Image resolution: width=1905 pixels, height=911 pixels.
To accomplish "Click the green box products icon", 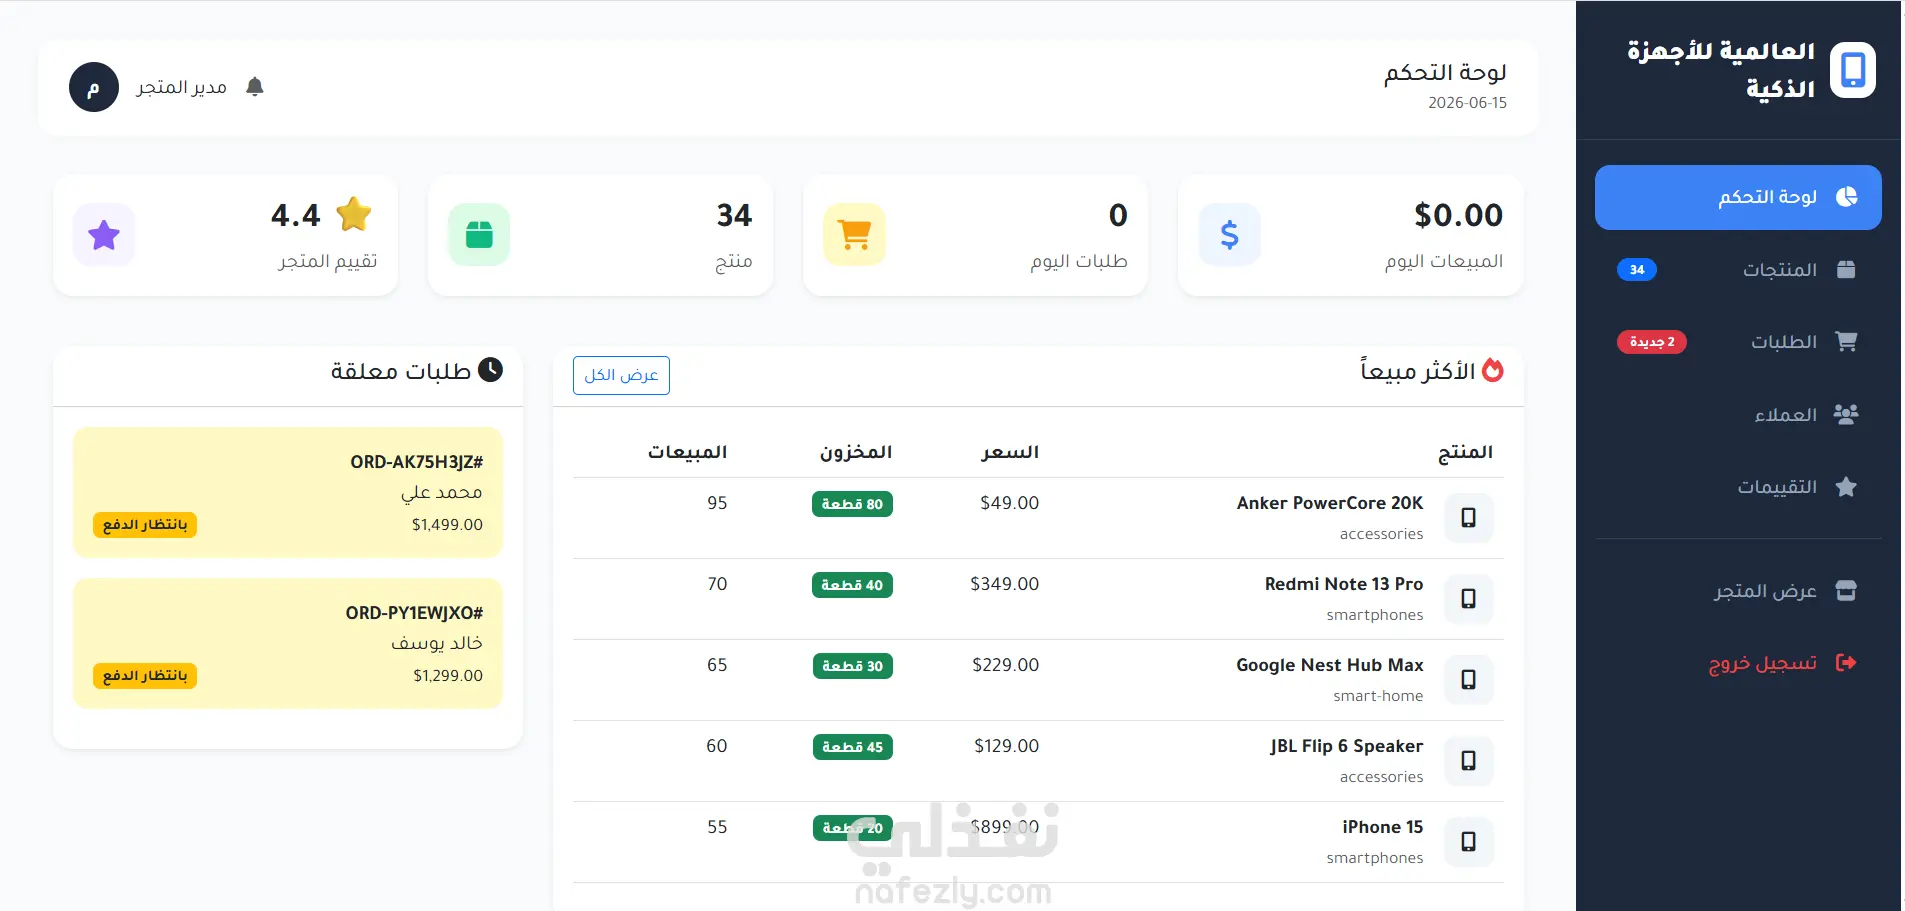I will (479, 235).
